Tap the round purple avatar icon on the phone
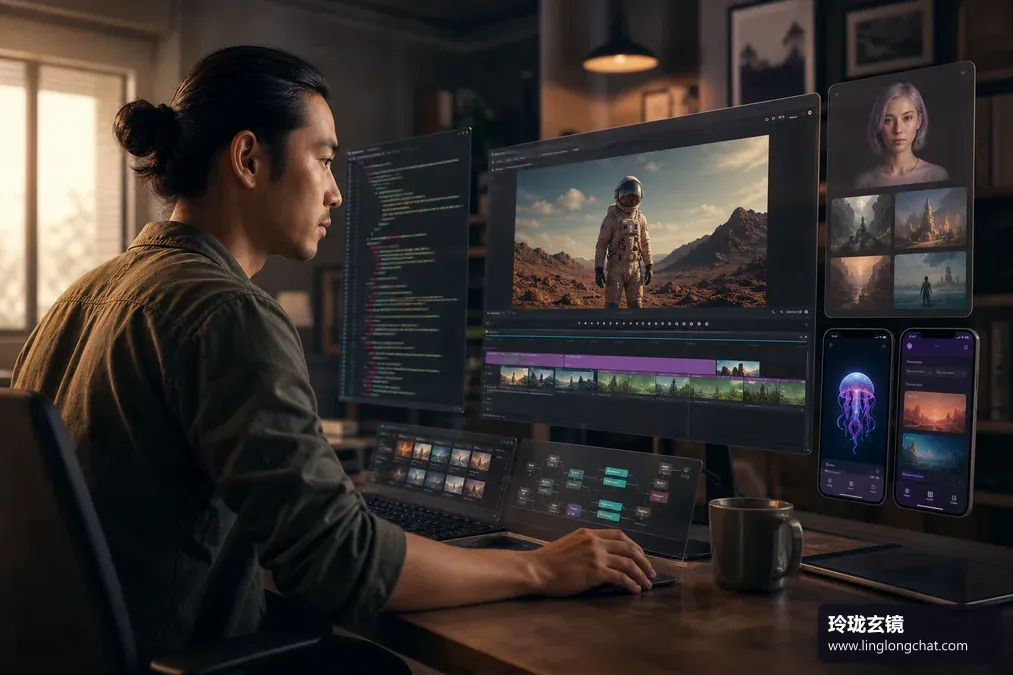This screenshot has height=675, width=1013. [x=910, y=346]
